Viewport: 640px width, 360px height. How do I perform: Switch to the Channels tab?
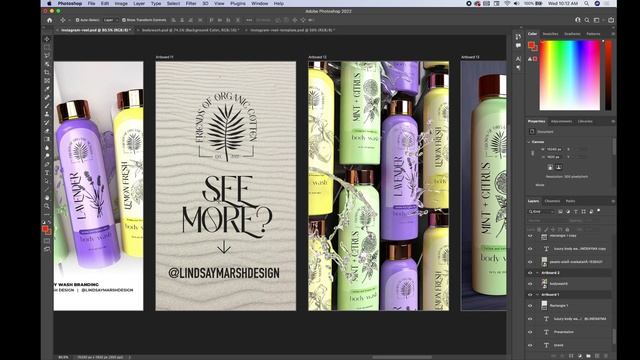[552, 201]
